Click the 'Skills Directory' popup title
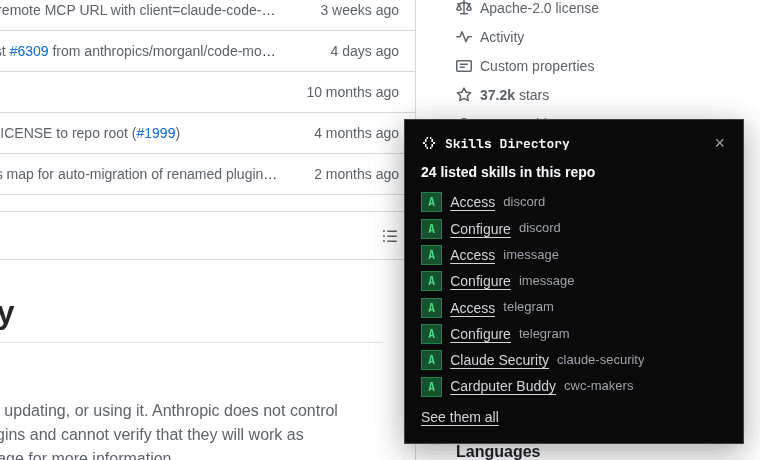This screenshot has height=460, width=760. [507, 143]
